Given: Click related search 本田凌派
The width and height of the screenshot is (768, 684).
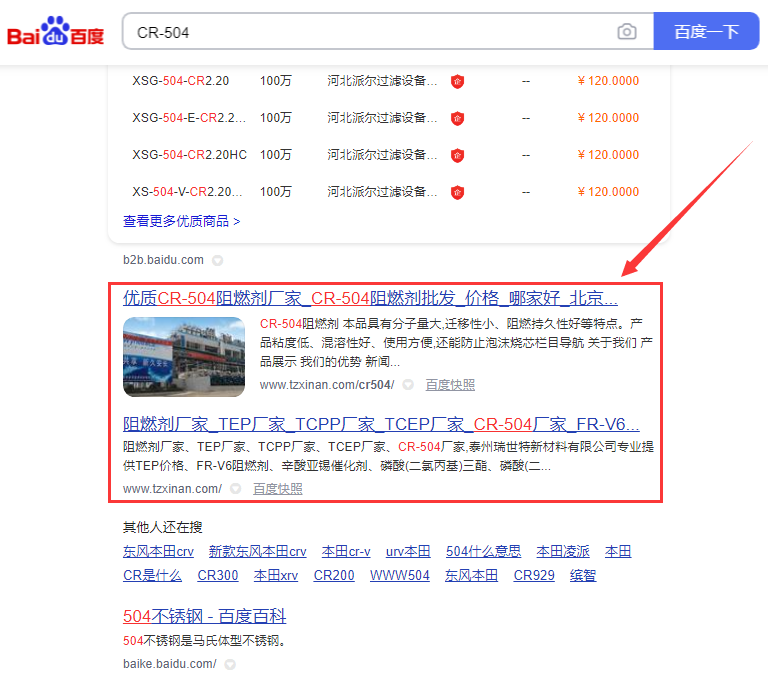Looking at the screenshot, I should [x=563, y=551].
